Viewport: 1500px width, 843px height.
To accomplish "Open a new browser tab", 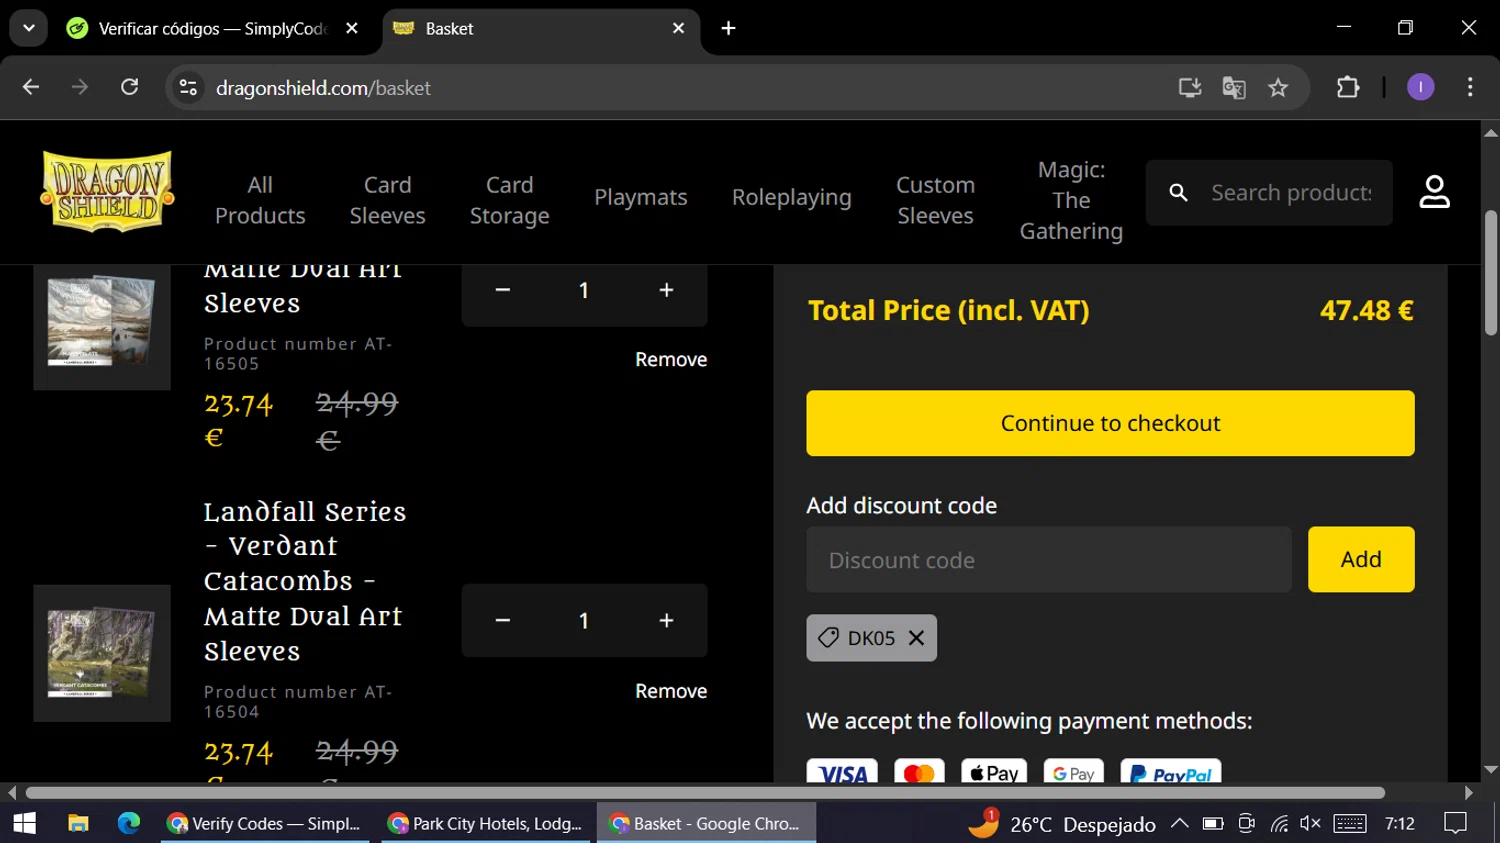I will pos(728,28).
